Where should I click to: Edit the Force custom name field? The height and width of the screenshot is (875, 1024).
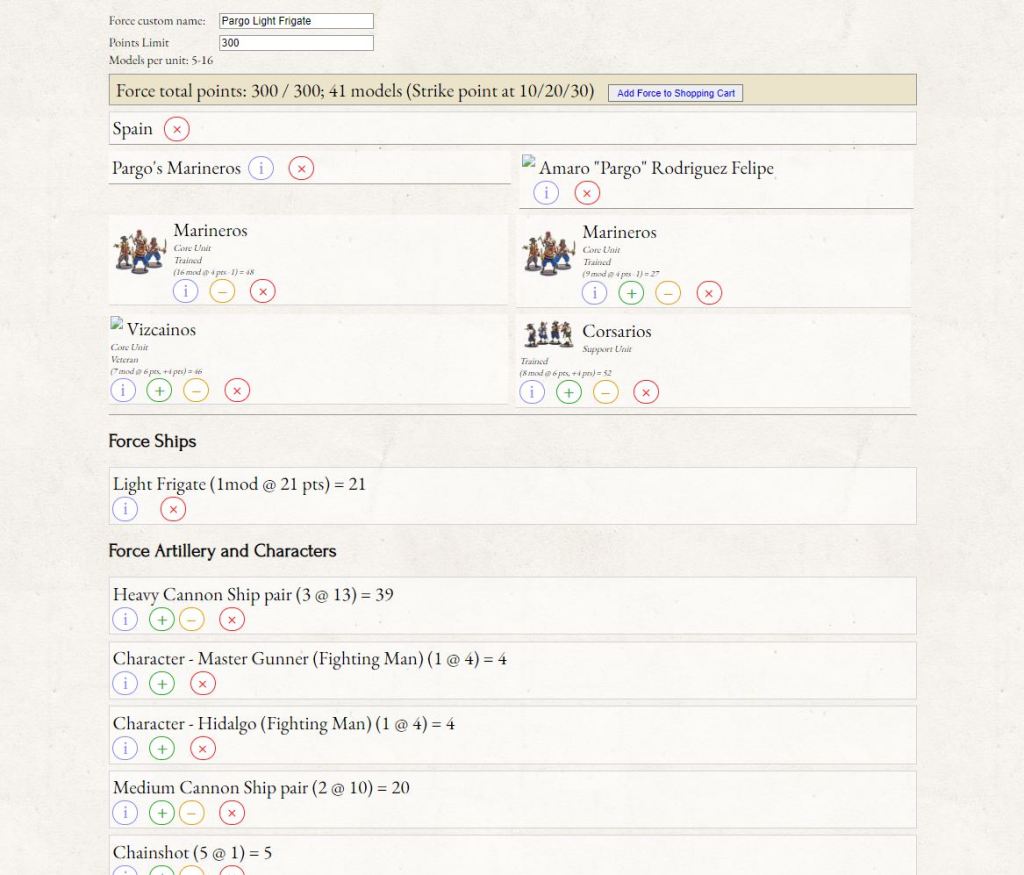295,20
